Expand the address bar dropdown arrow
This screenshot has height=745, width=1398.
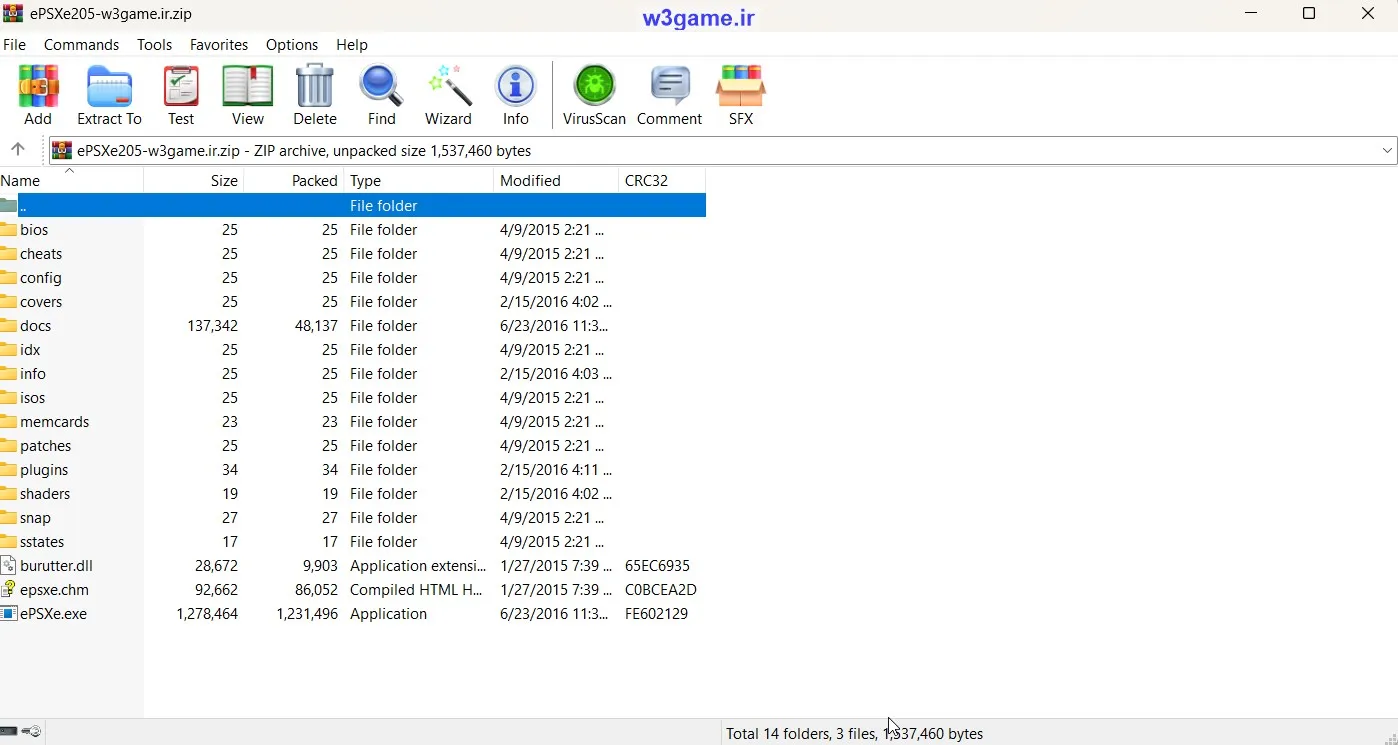coord(1387,151)
